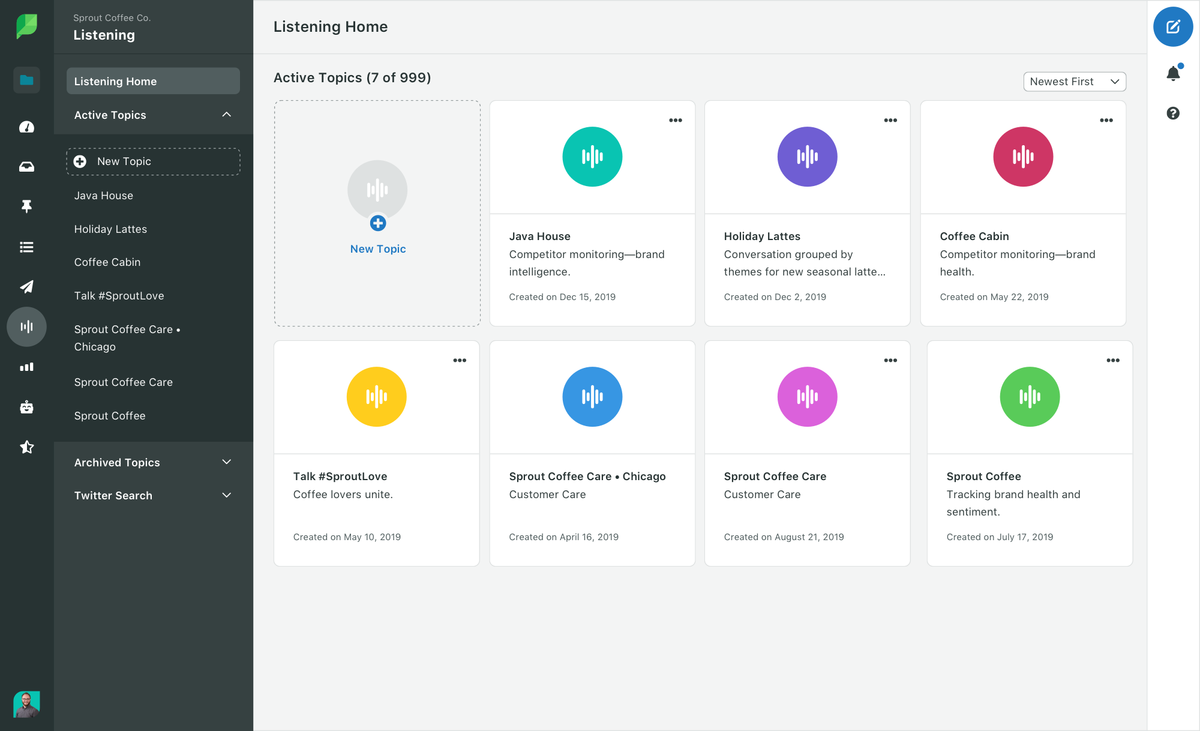Select the Listening waveform icon in rail

point(27,327)
